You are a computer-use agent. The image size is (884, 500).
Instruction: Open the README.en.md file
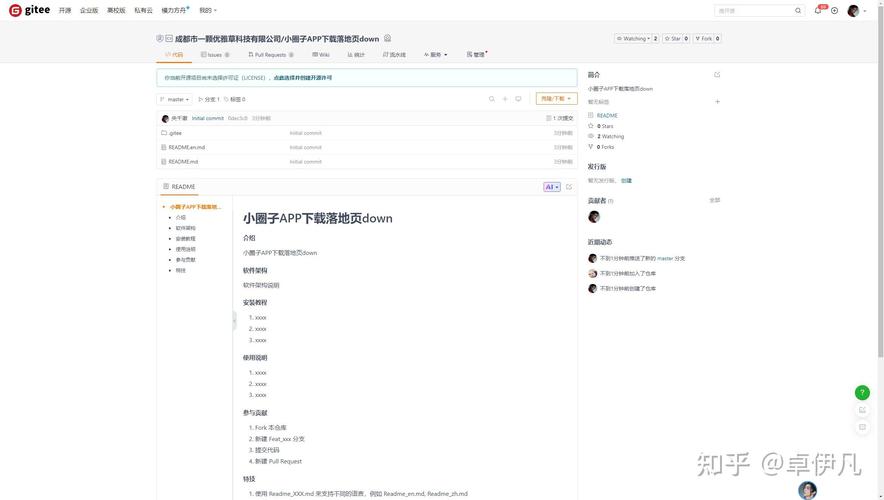click(x=187, y=147)
